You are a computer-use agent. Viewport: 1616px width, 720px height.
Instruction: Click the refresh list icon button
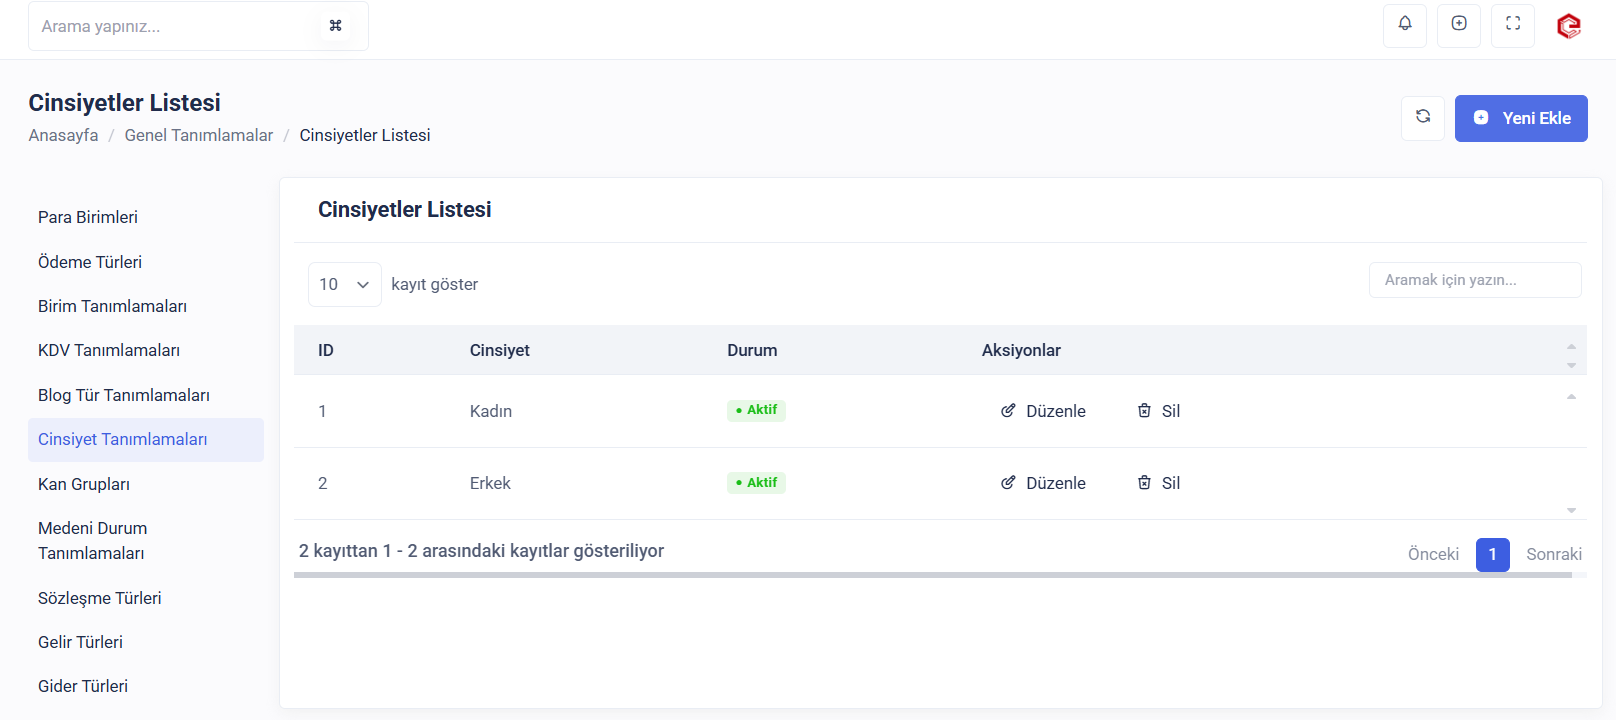coord(1422,117)
